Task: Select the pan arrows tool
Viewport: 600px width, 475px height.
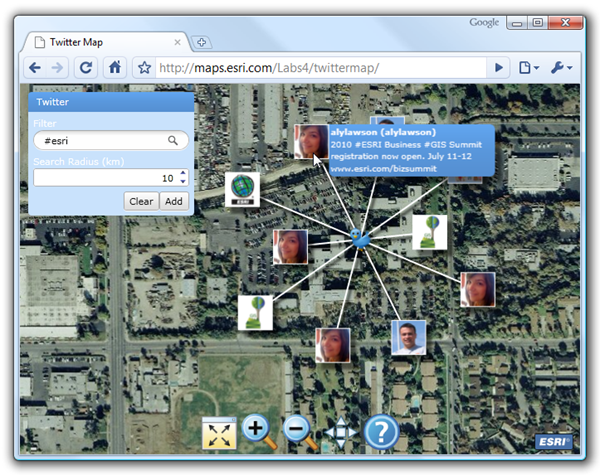Action: (x=341, y=433)
